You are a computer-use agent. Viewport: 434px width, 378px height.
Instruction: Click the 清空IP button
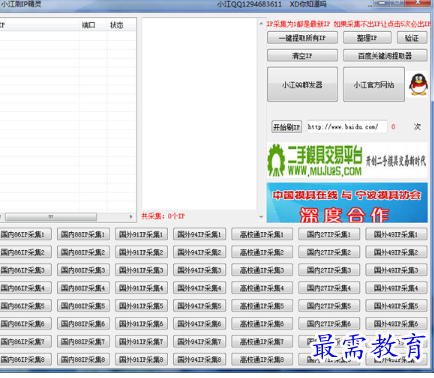click(x=302, y=55)
